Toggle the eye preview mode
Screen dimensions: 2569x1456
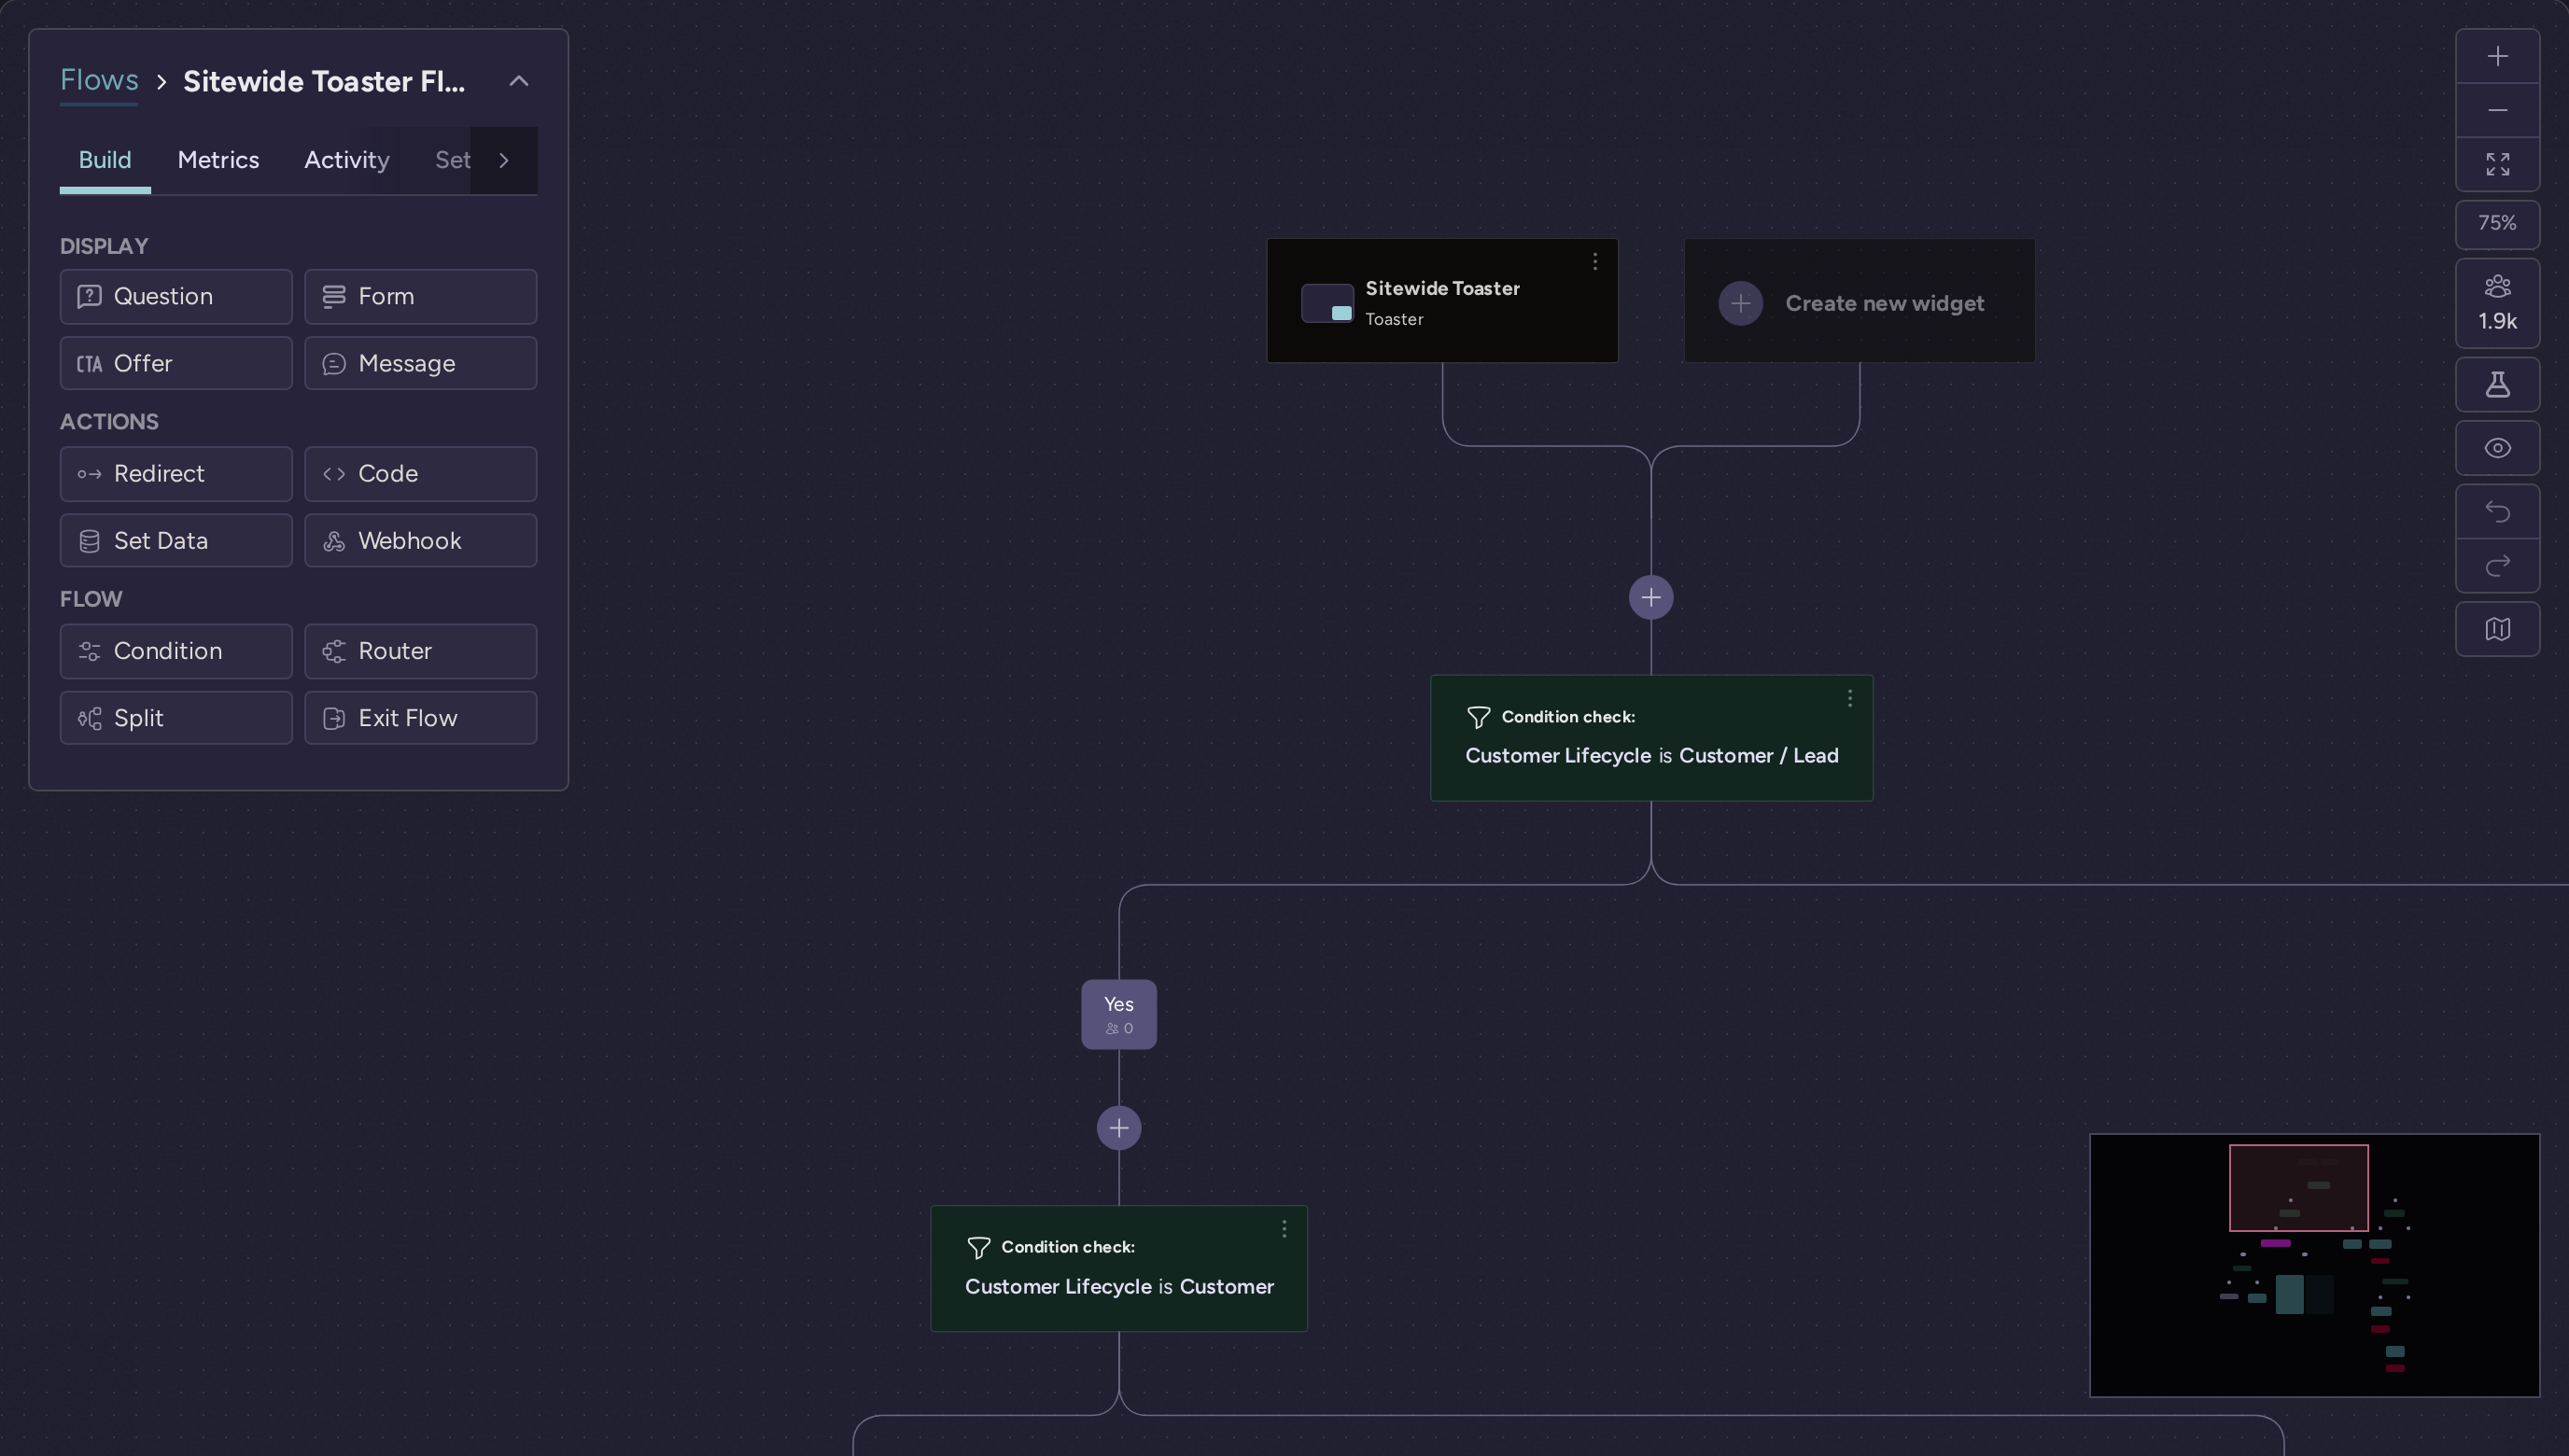(x=2497, y=448)
